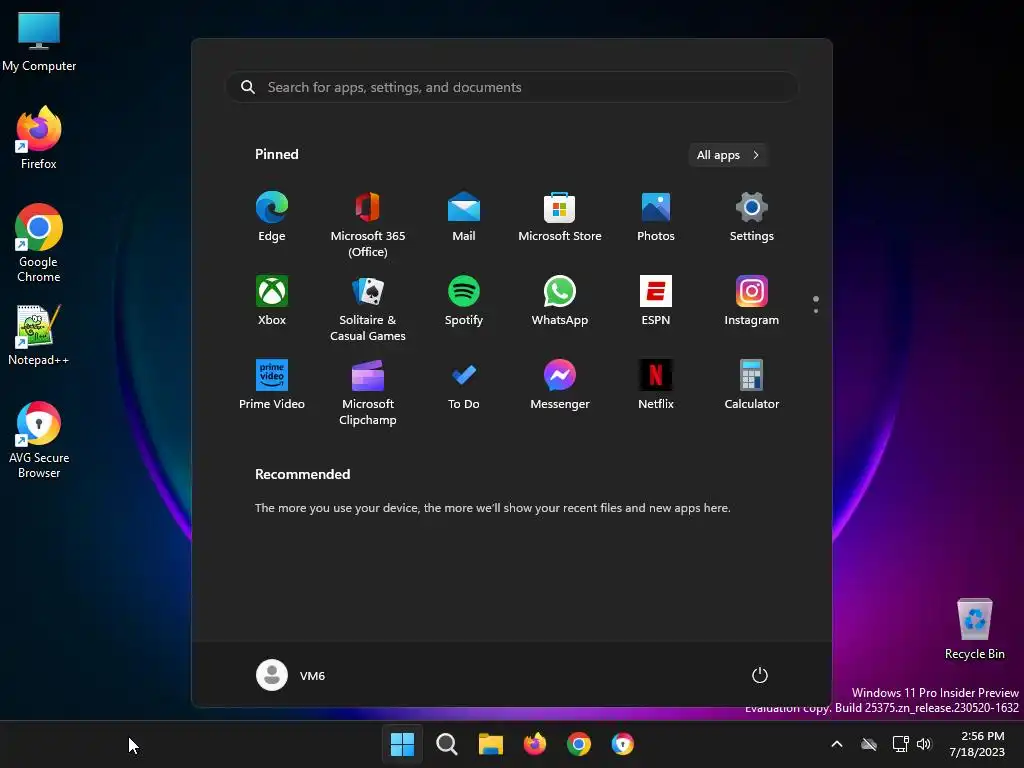Screen dimensions: 1024x768
Task: Open Messenger
Action: (x=560, y=385)
